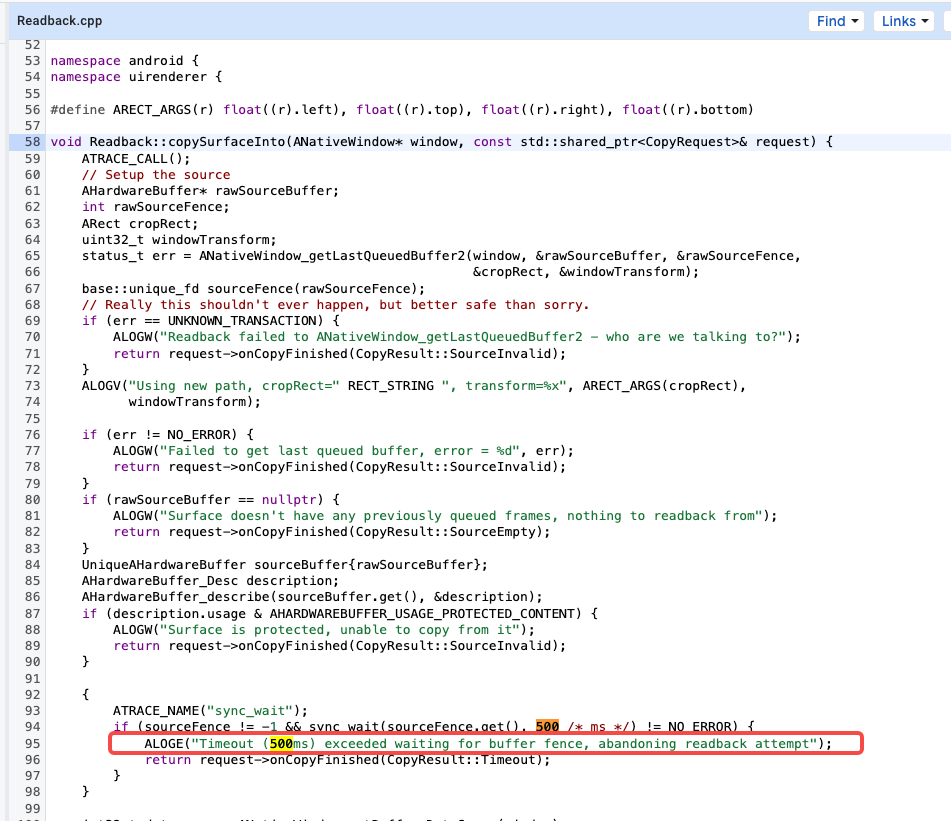Click AHardwareBuffer_describe on line 86
Screen dimensions: 951x821
[x=176, y=597]
